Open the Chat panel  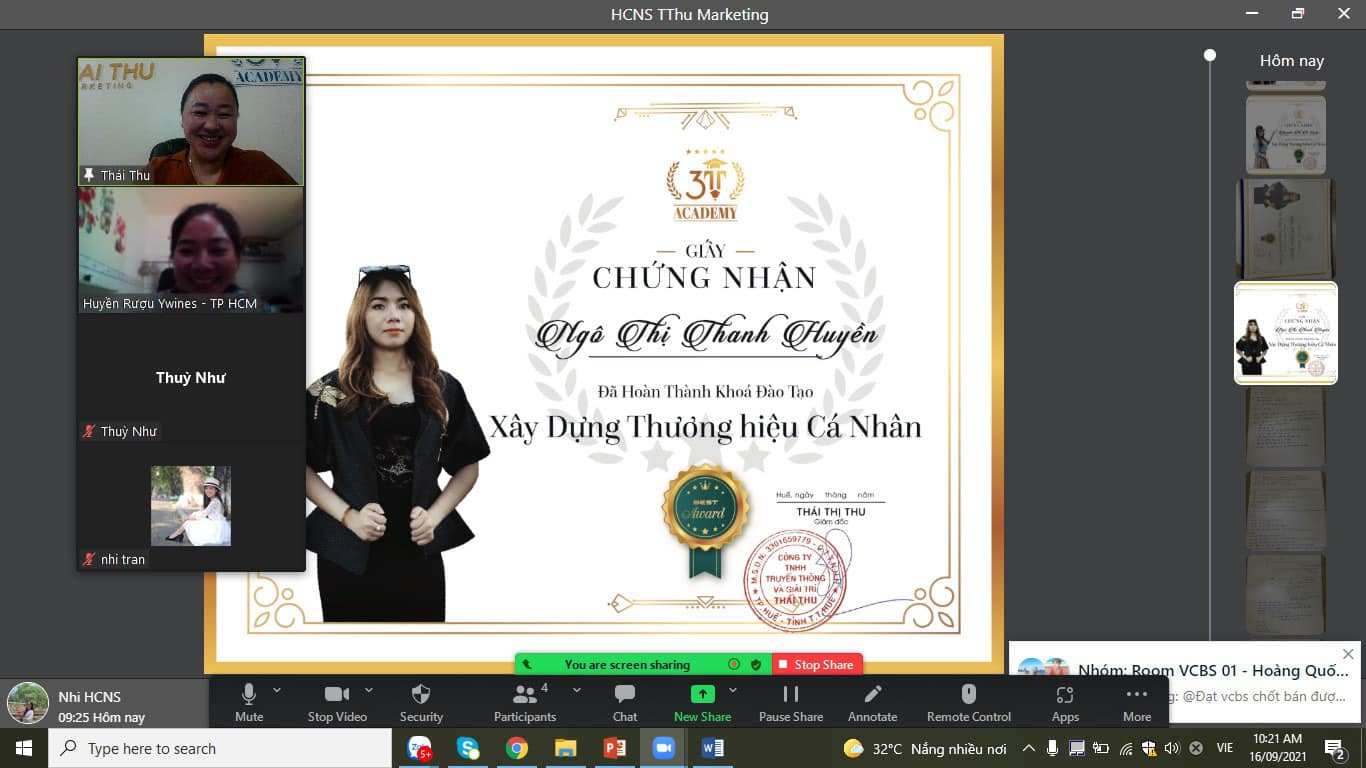click(625, 702)
